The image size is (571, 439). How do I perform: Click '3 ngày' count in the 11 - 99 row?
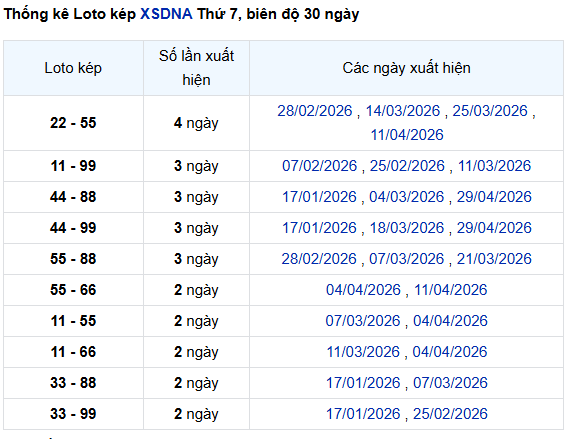pyautogui.click(x=196, y=166)
